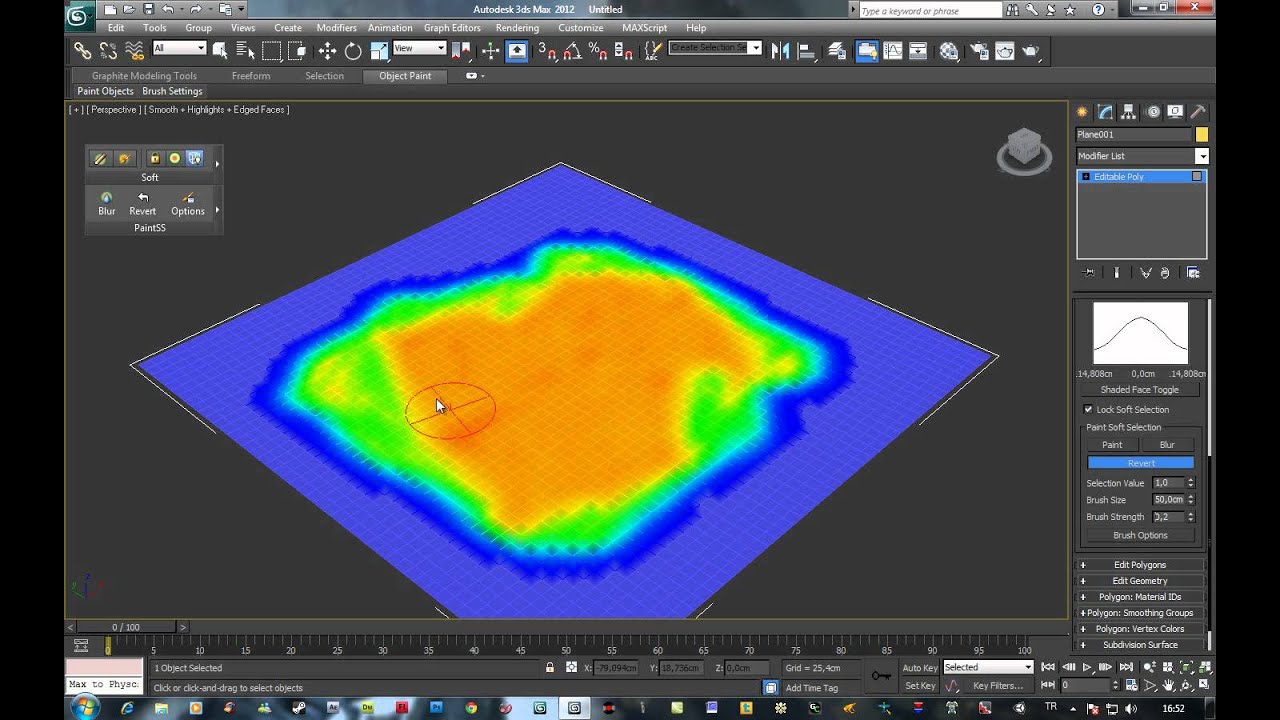Switch to the Display command panel

(1176, 112)
